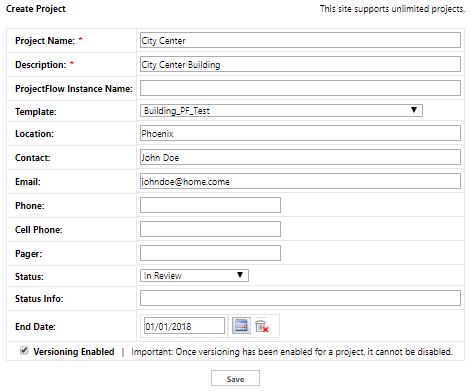Click the Create Project heading
471x391 pixels.
(36, 9)
